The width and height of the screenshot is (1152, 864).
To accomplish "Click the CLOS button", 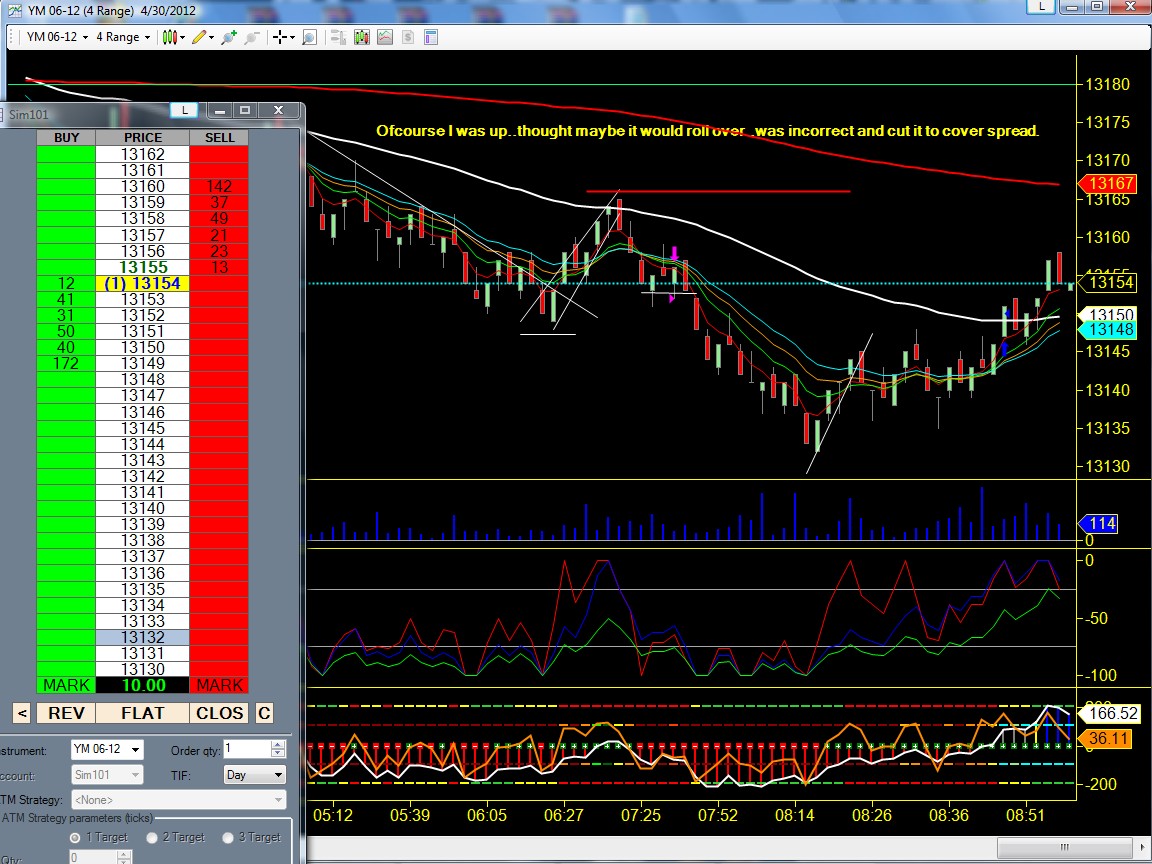I will [219, 713].
